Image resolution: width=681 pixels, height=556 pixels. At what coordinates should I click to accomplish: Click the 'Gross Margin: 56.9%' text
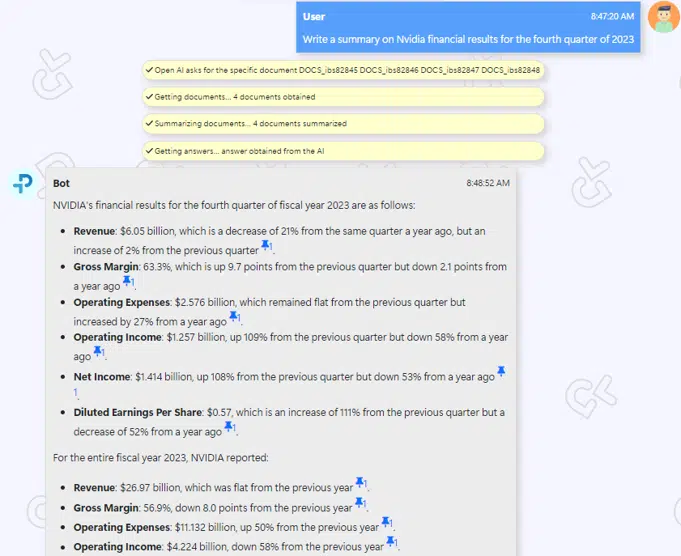(122, 508)
